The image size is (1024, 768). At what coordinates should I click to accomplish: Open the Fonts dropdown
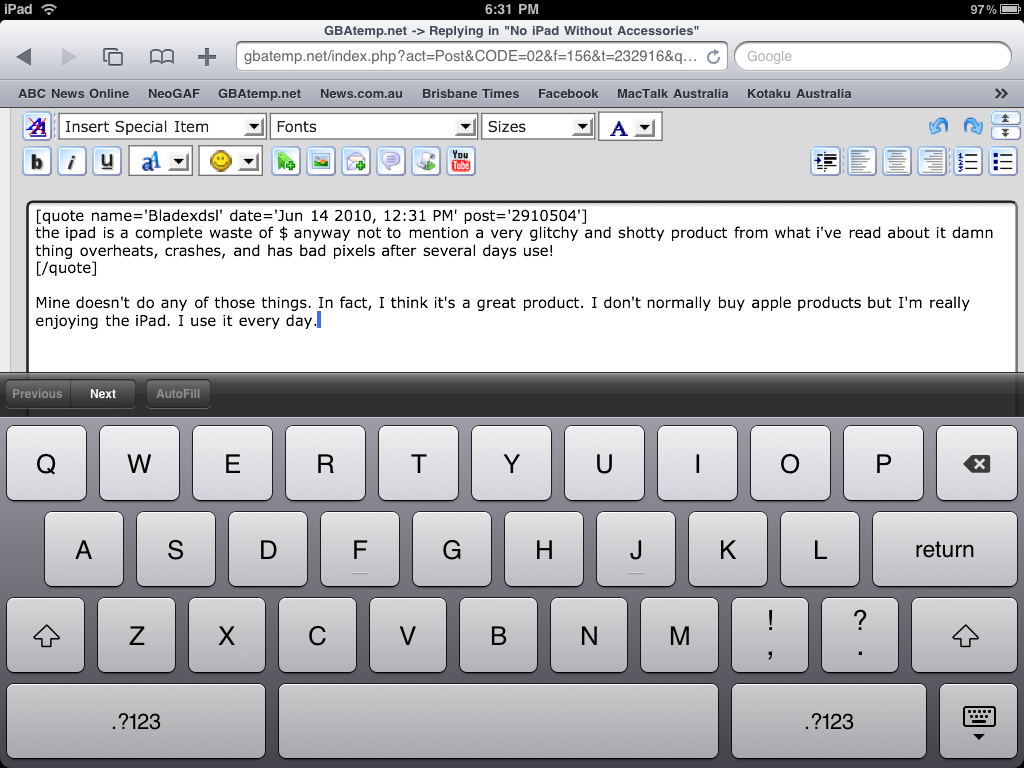tap(373, 127)
